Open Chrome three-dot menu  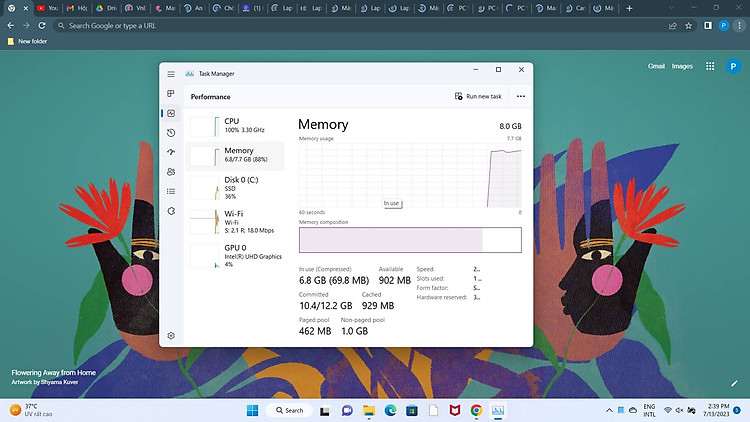click(739, 25)
